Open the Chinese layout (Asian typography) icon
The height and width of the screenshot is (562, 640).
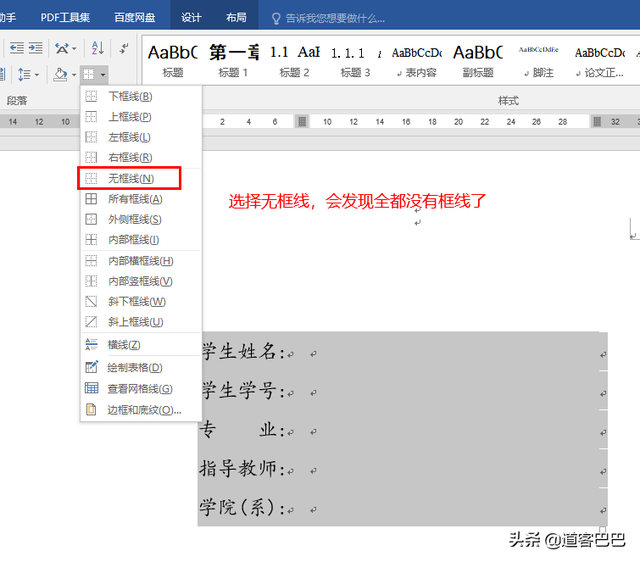point(62,49)
